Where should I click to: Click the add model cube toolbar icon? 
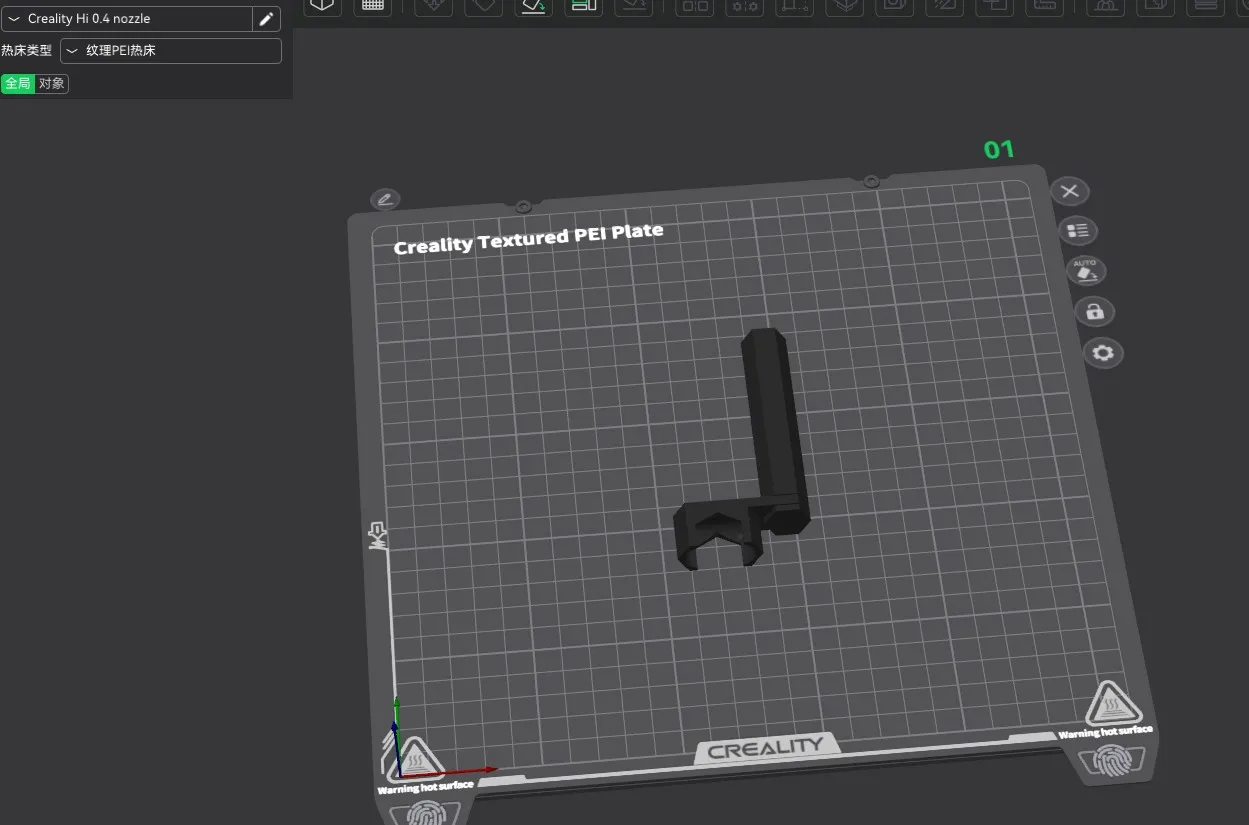tap(322, 5)
